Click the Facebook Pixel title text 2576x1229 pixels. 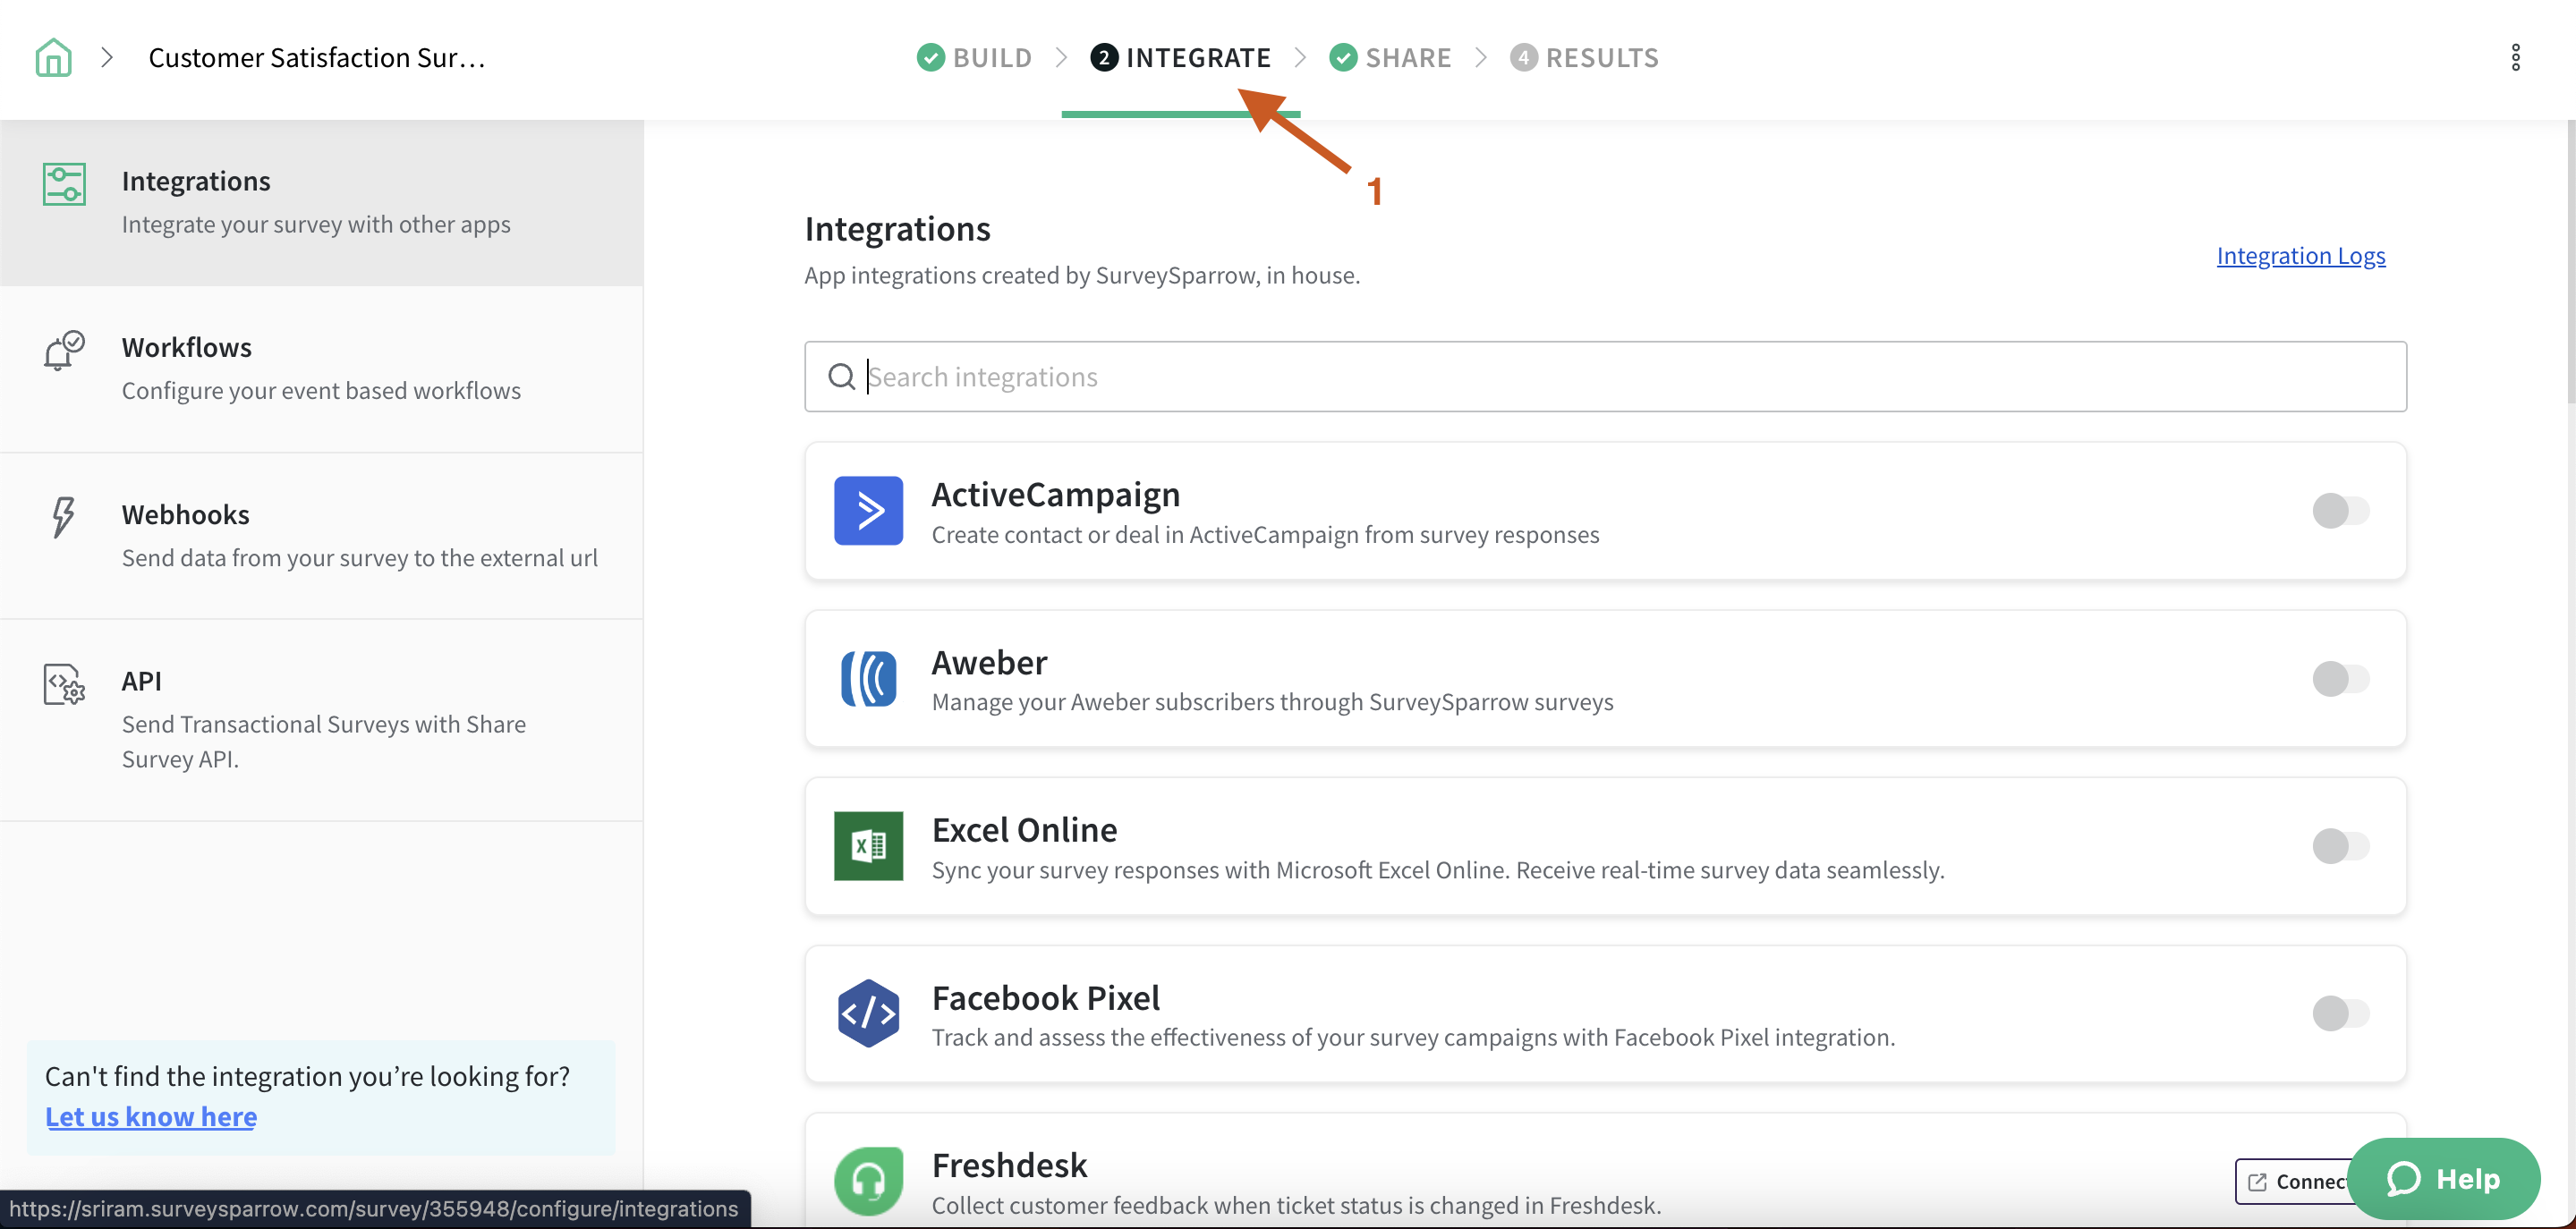point(1045,998)
